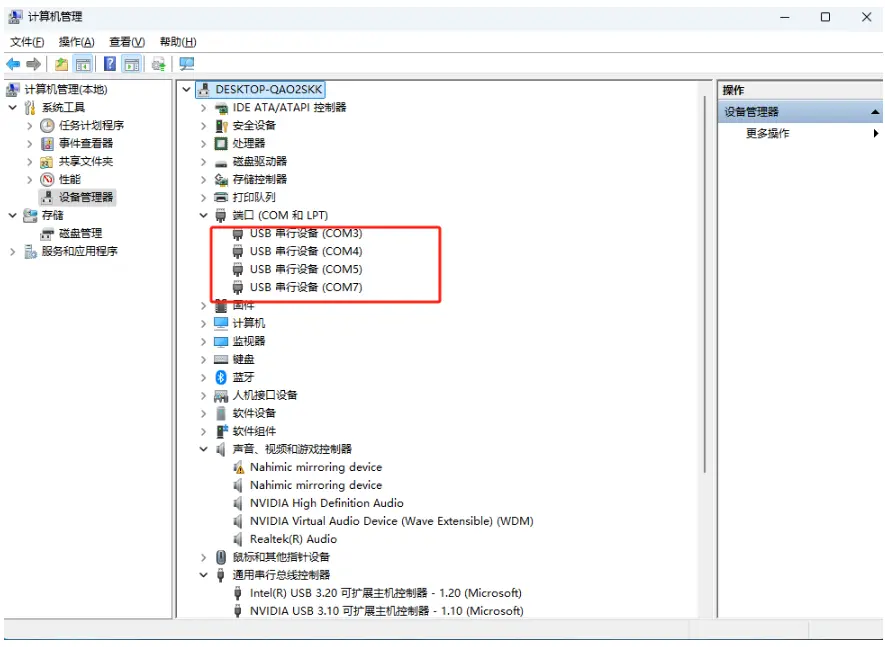Select USB 串行设备 (COM3)

click(306, 233)
